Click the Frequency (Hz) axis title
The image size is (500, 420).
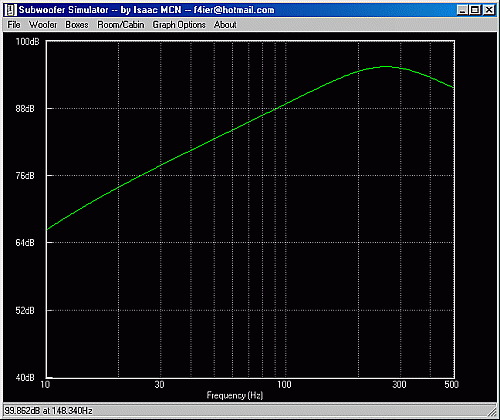coord(235,396)
